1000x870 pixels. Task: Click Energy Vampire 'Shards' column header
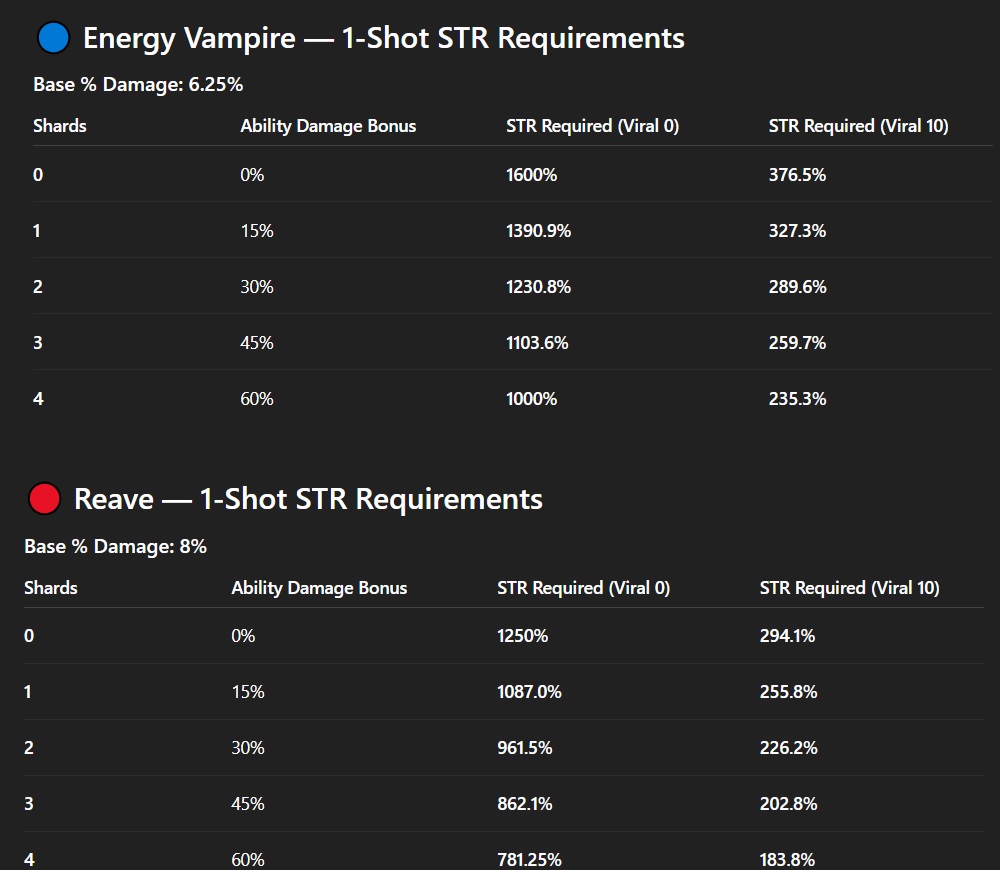click(x=59, y=126)
